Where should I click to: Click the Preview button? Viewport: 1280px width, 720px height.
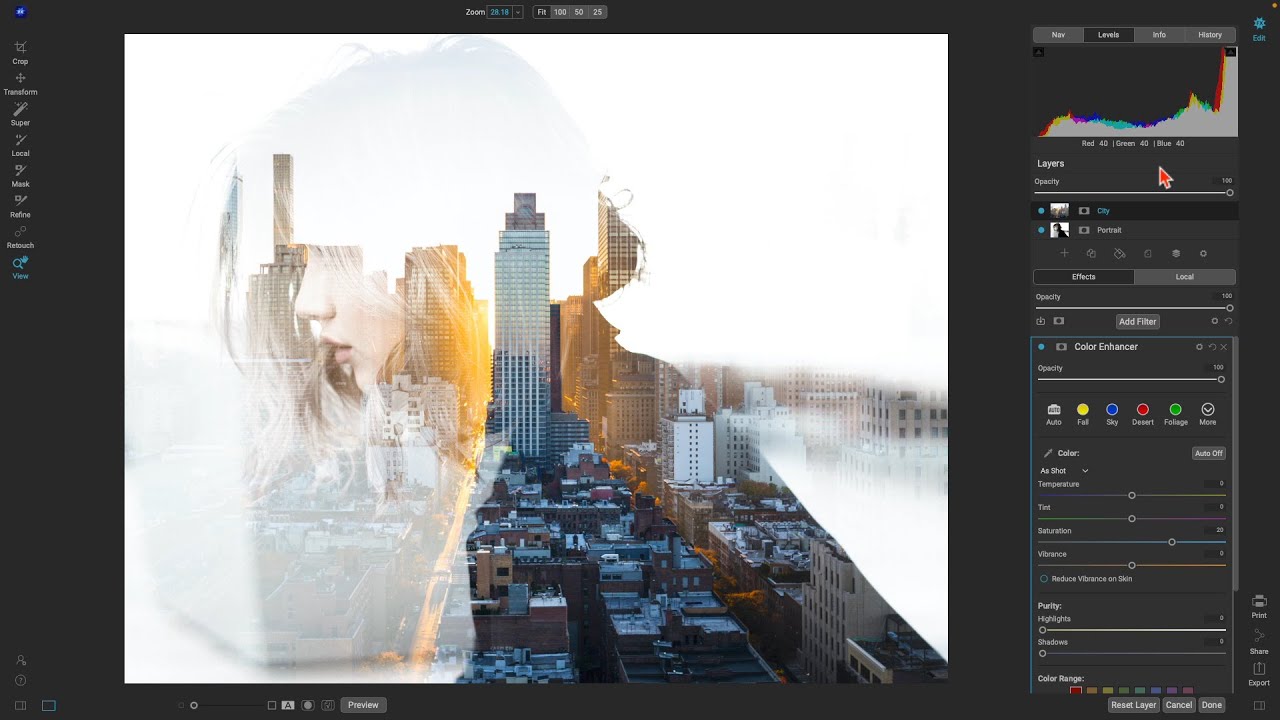(363, 705)
